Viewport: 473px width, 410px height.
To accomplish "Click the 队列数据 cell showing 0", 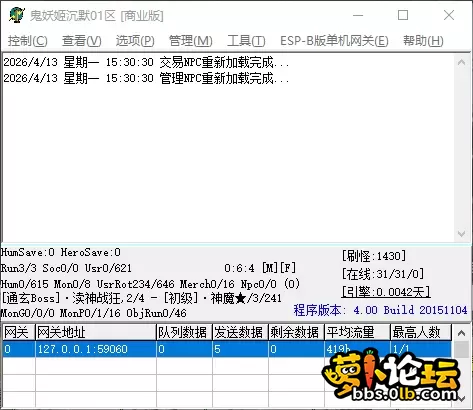I will click(x=184, y=349).
